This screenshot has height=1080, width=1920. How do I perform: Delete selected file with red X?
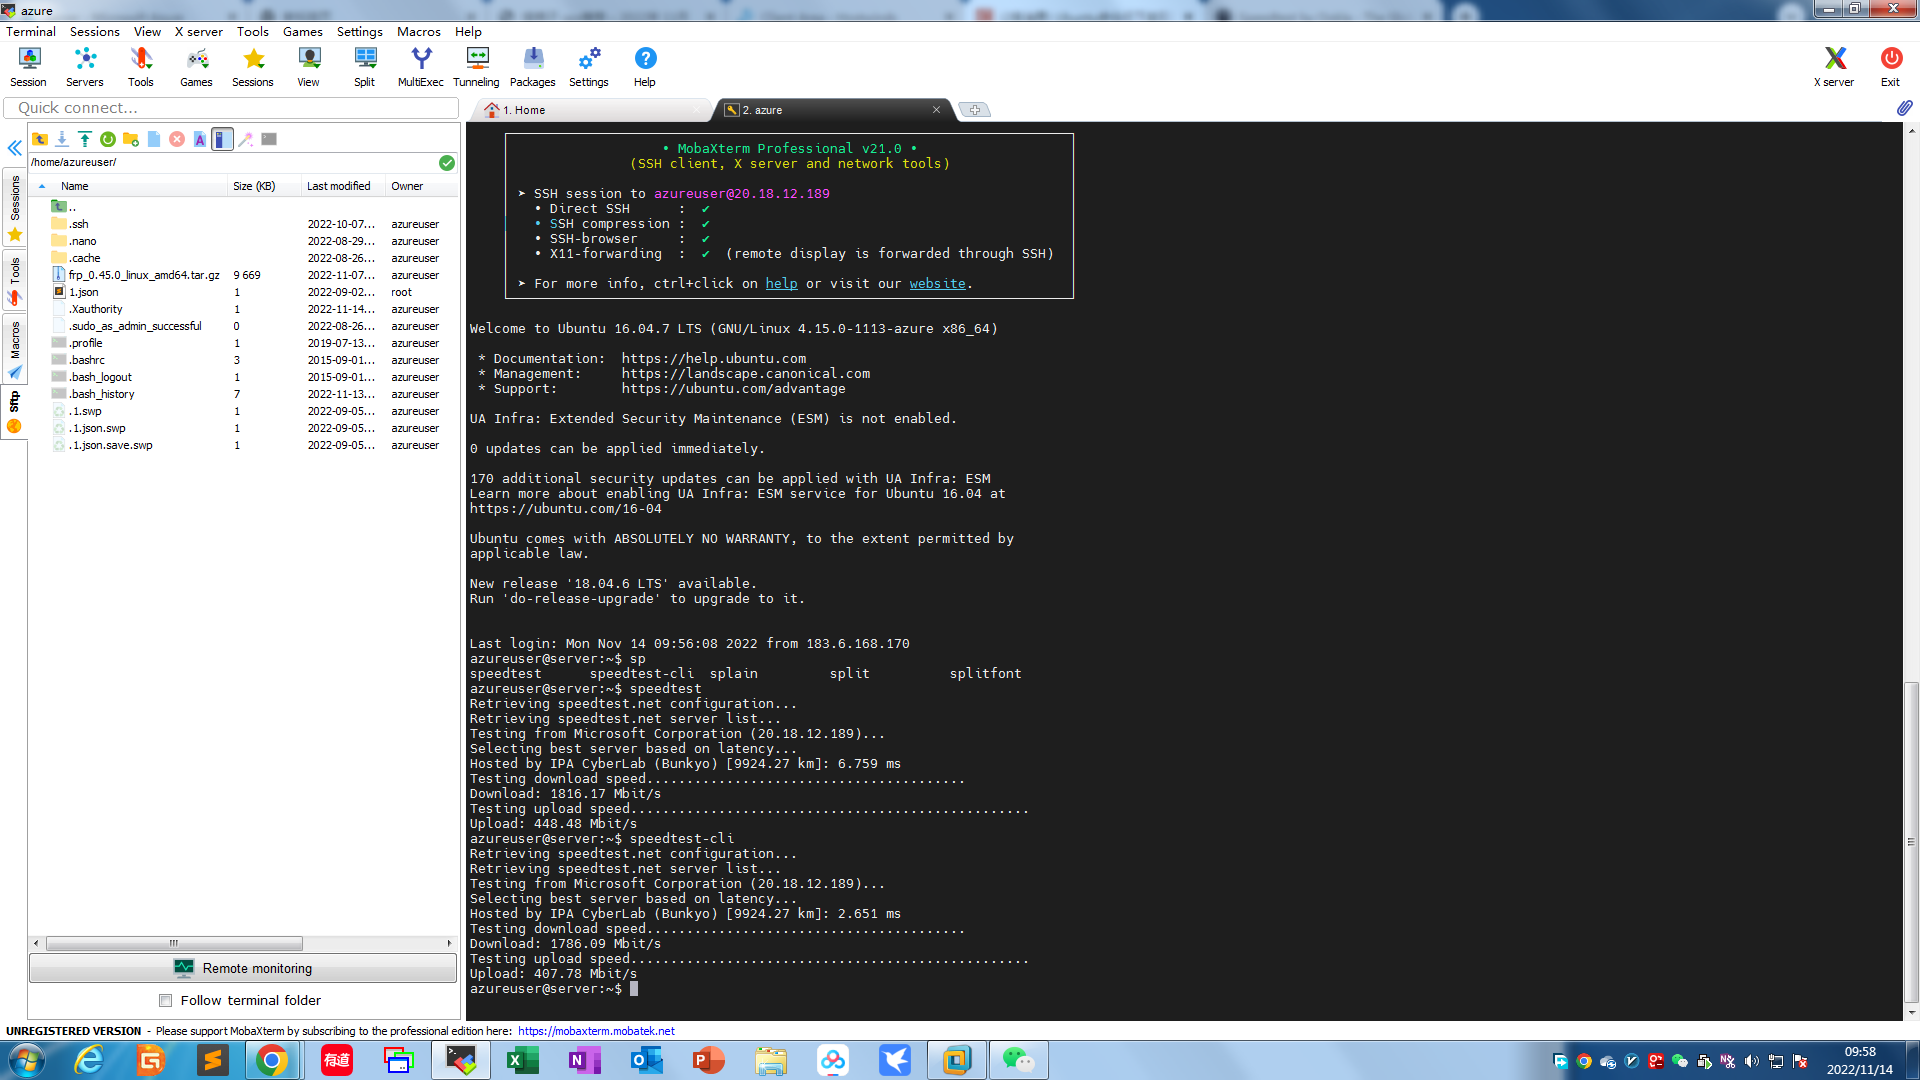177,139
